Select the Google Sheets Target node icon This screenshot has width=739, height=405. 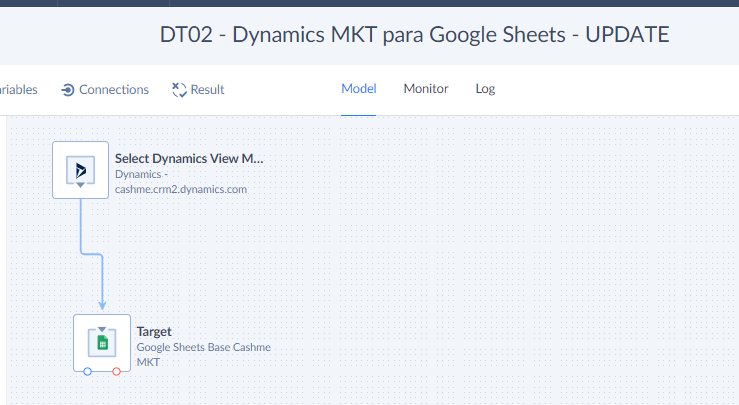coord(102,343)
